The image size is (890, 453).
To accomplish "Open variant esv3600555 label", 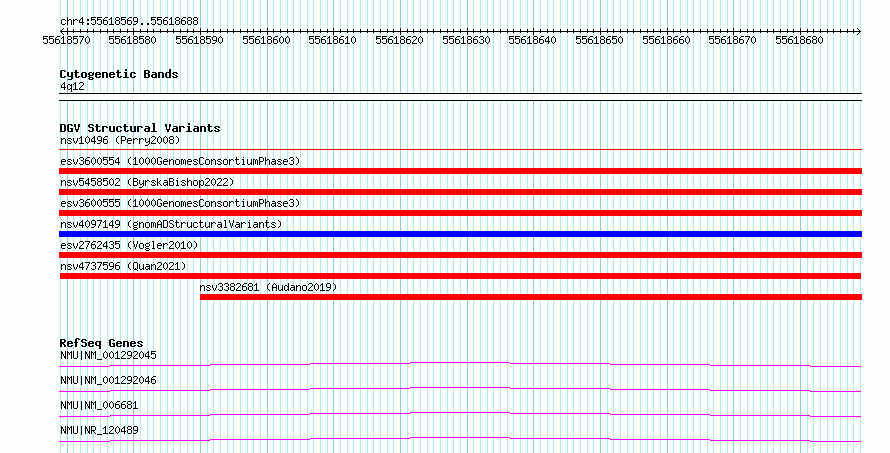I will pyautogui.click(x=180, y=203).
